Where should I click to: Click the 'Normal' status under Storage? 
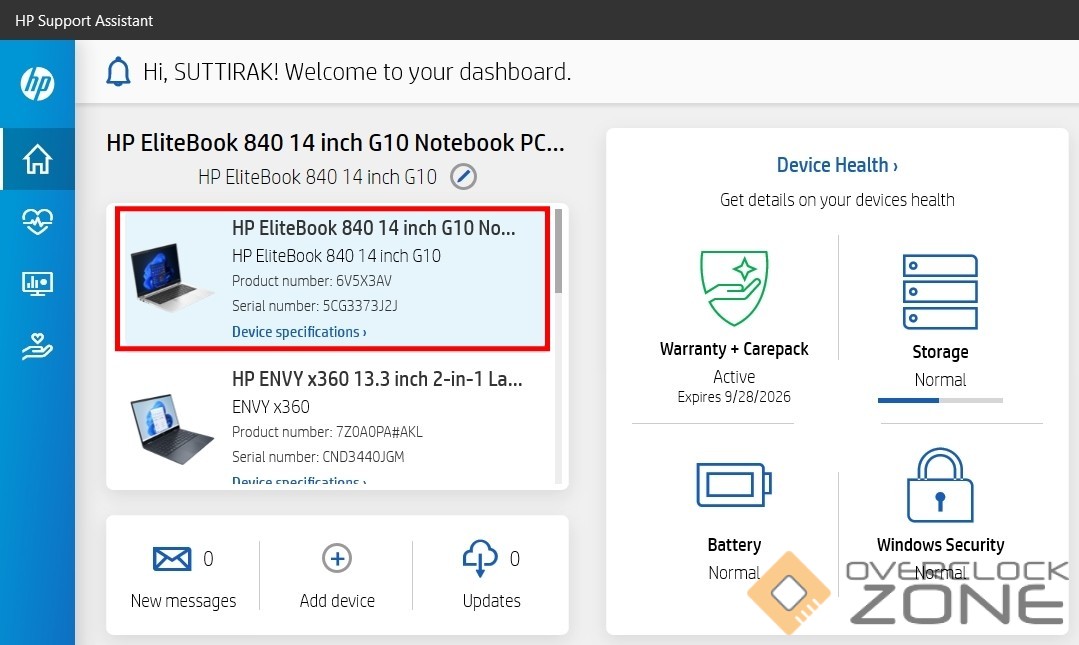tap(940, 380)
